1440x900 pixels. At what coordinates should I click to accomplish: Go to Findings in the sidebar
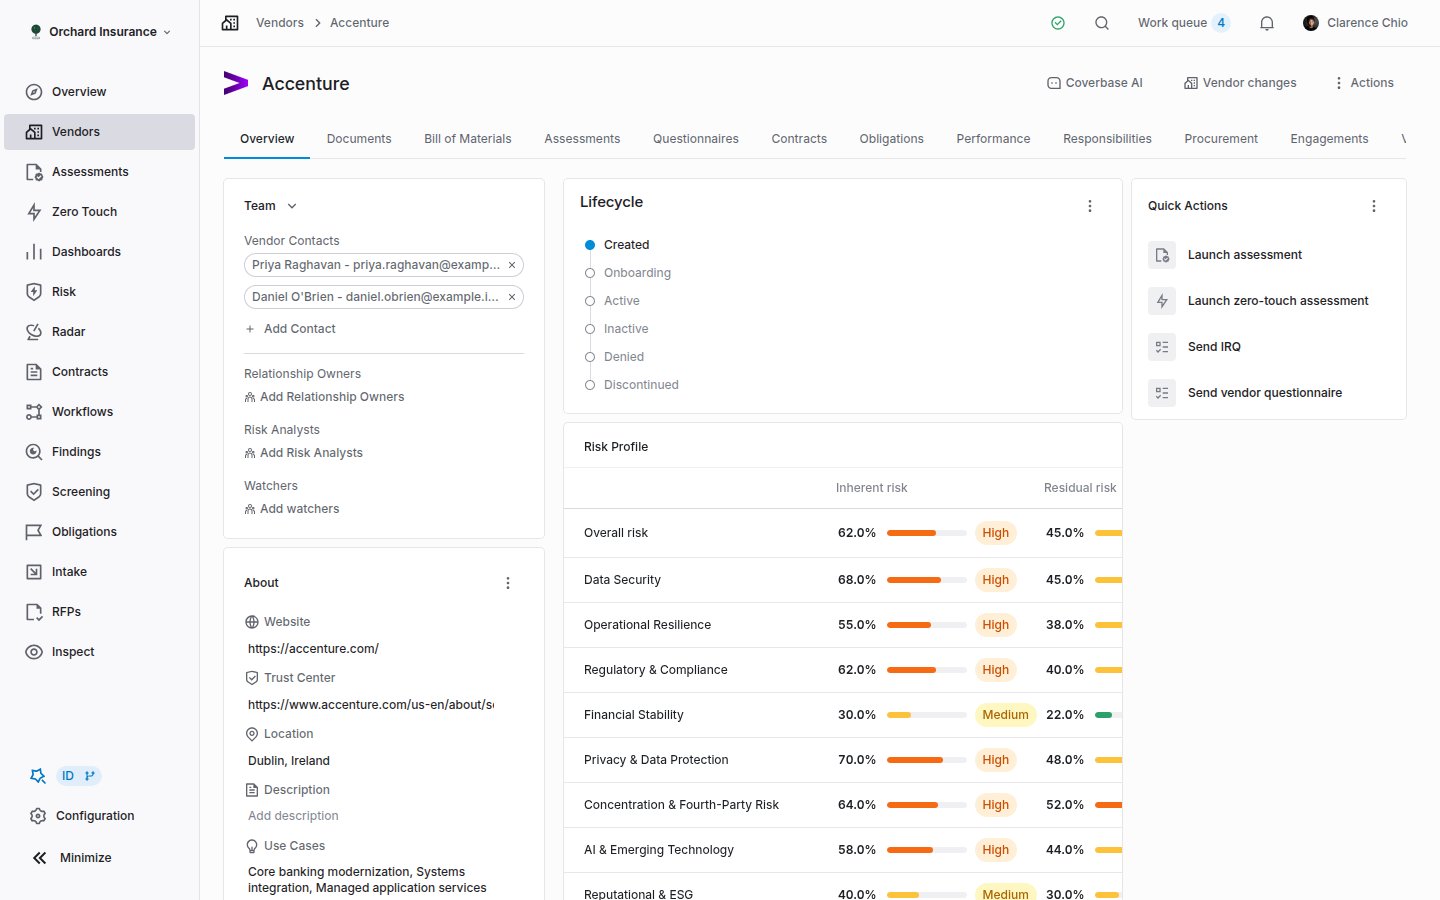(x=99, y=452)
